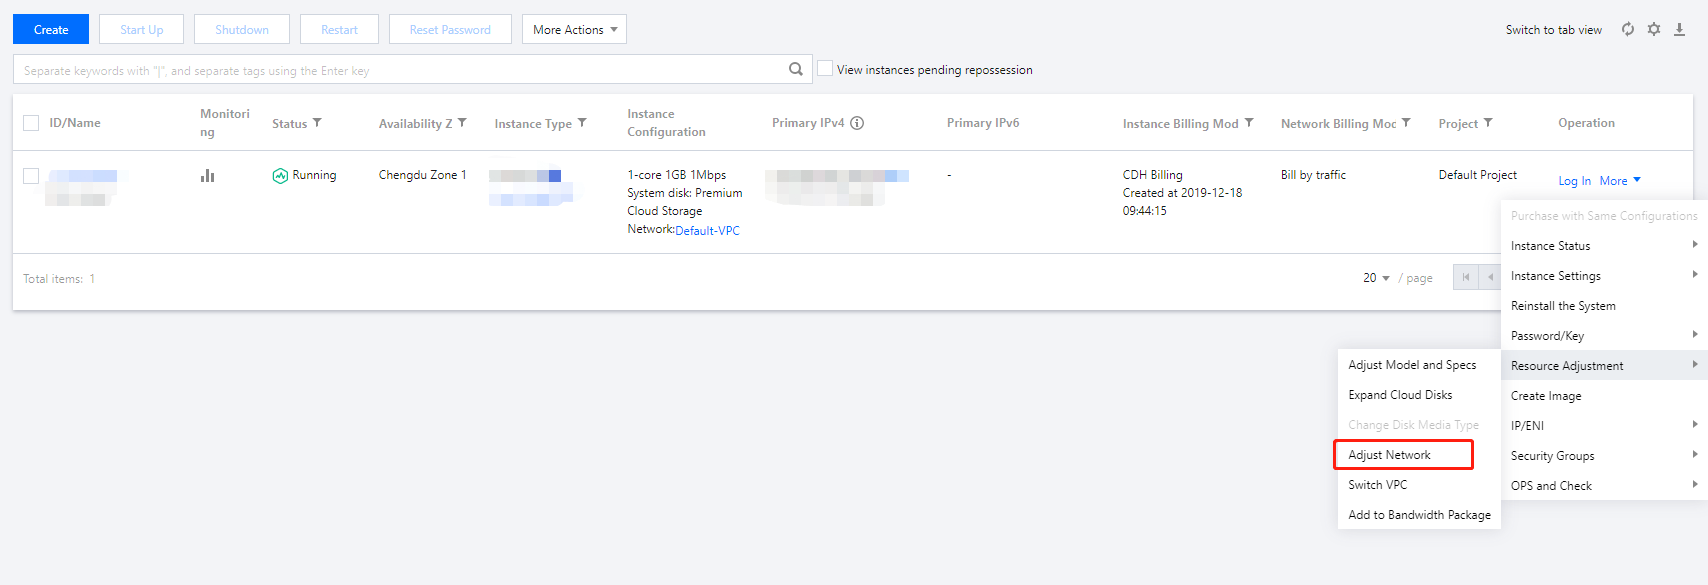Select the instance row checkbox
This screenshot has height=585, width=1708.
tap(31, 176)
